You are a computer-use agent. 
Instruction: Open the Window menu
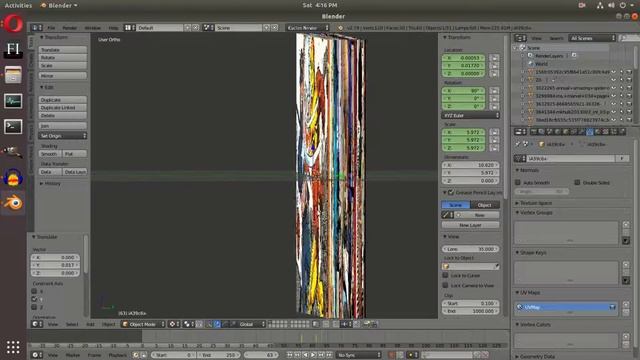(x=93, y=28)
